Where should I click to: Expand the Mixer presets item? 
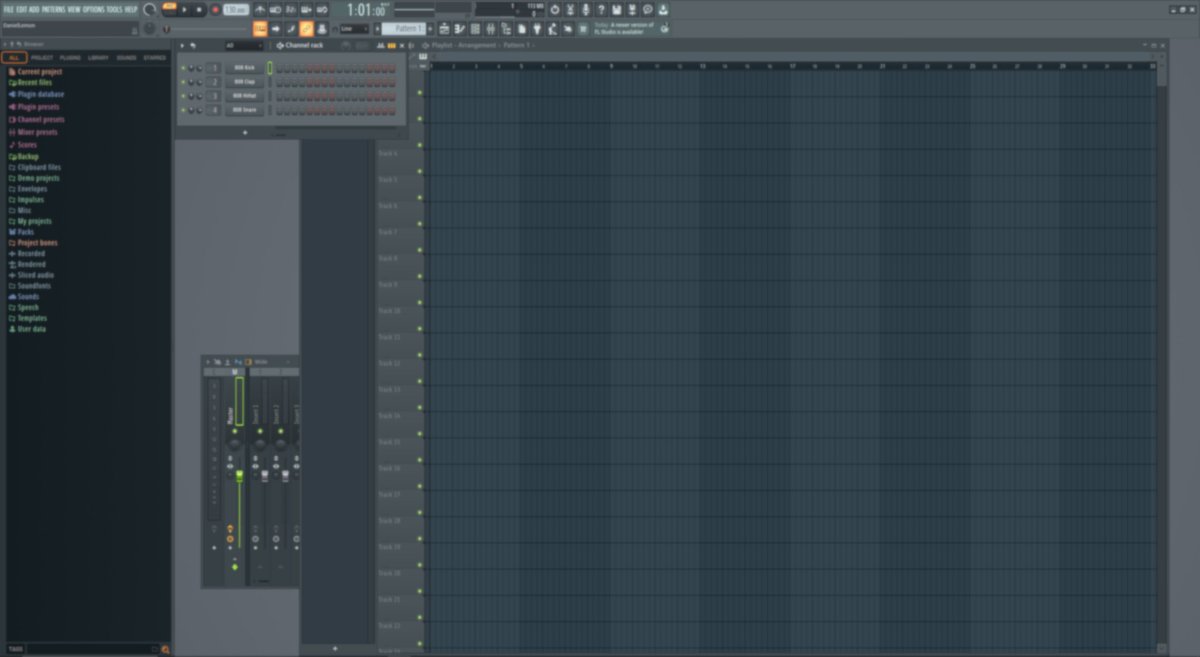pyautogui.click(x=33, y=132)
